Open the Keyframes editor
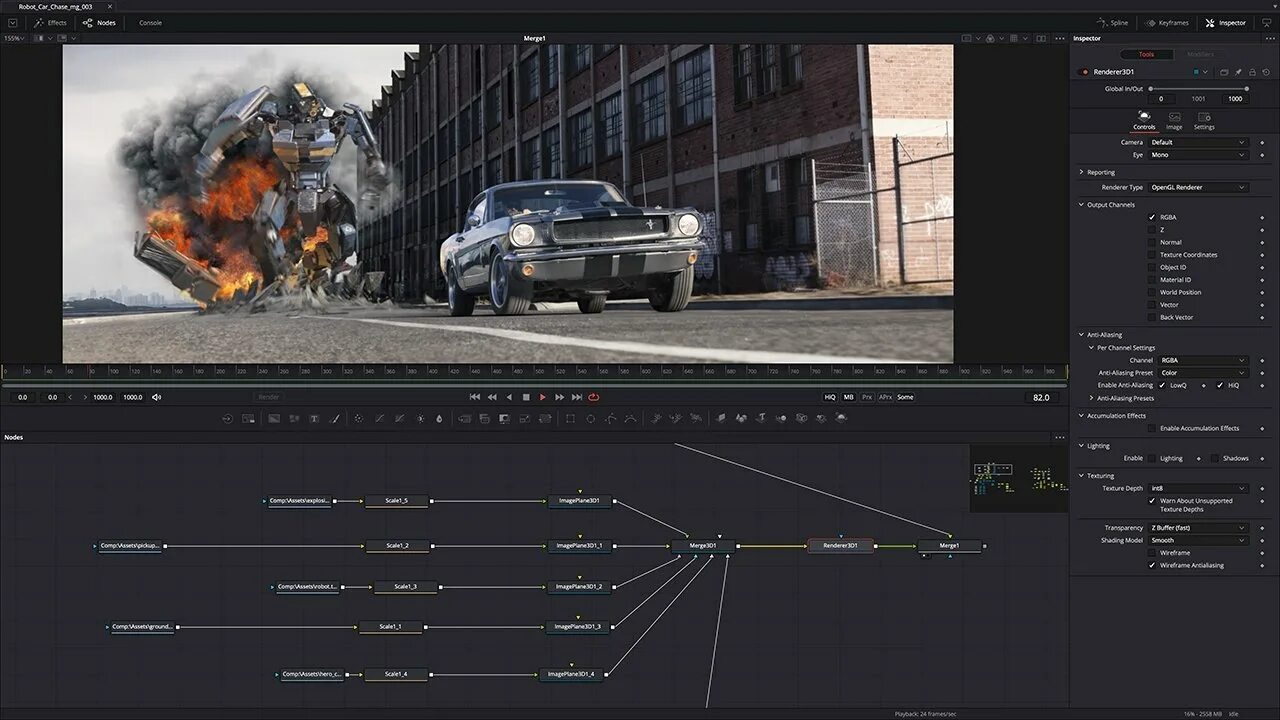The image size is (1280, 720). click(x=1167, y=22)
